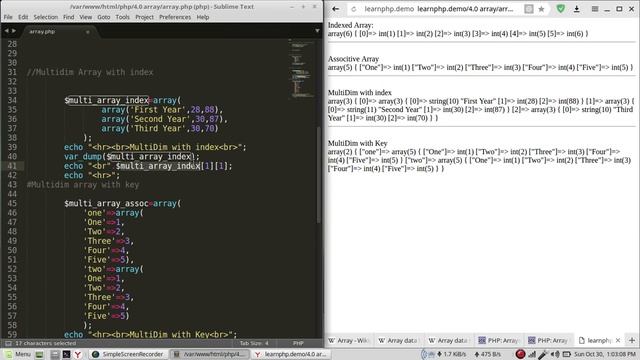This screenshot has width=640, height=360.
Task: Click the gray square icon in address bar
Action: (529, 9)
